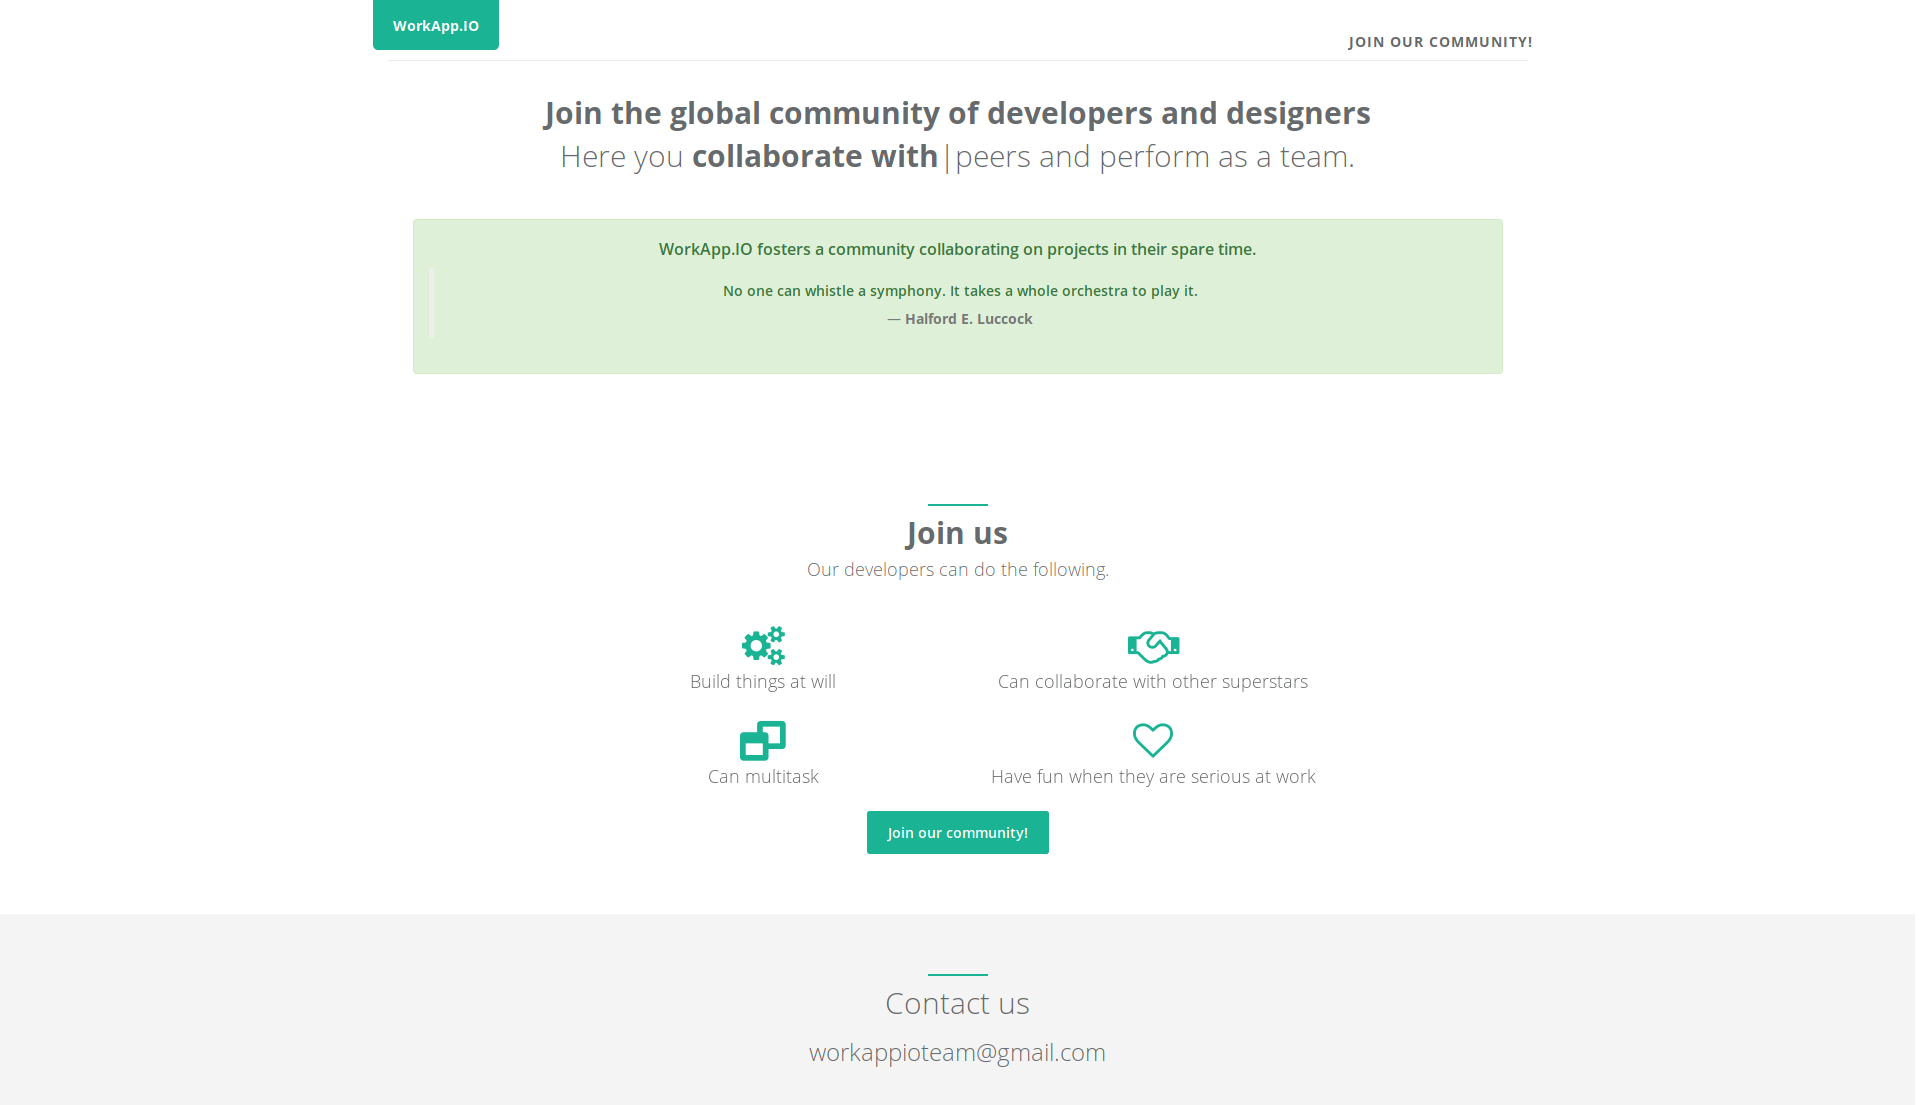Select the 'Can multitask' label
The height and width of the screenshot is (1105, 1930).
[x=763, y=776]
